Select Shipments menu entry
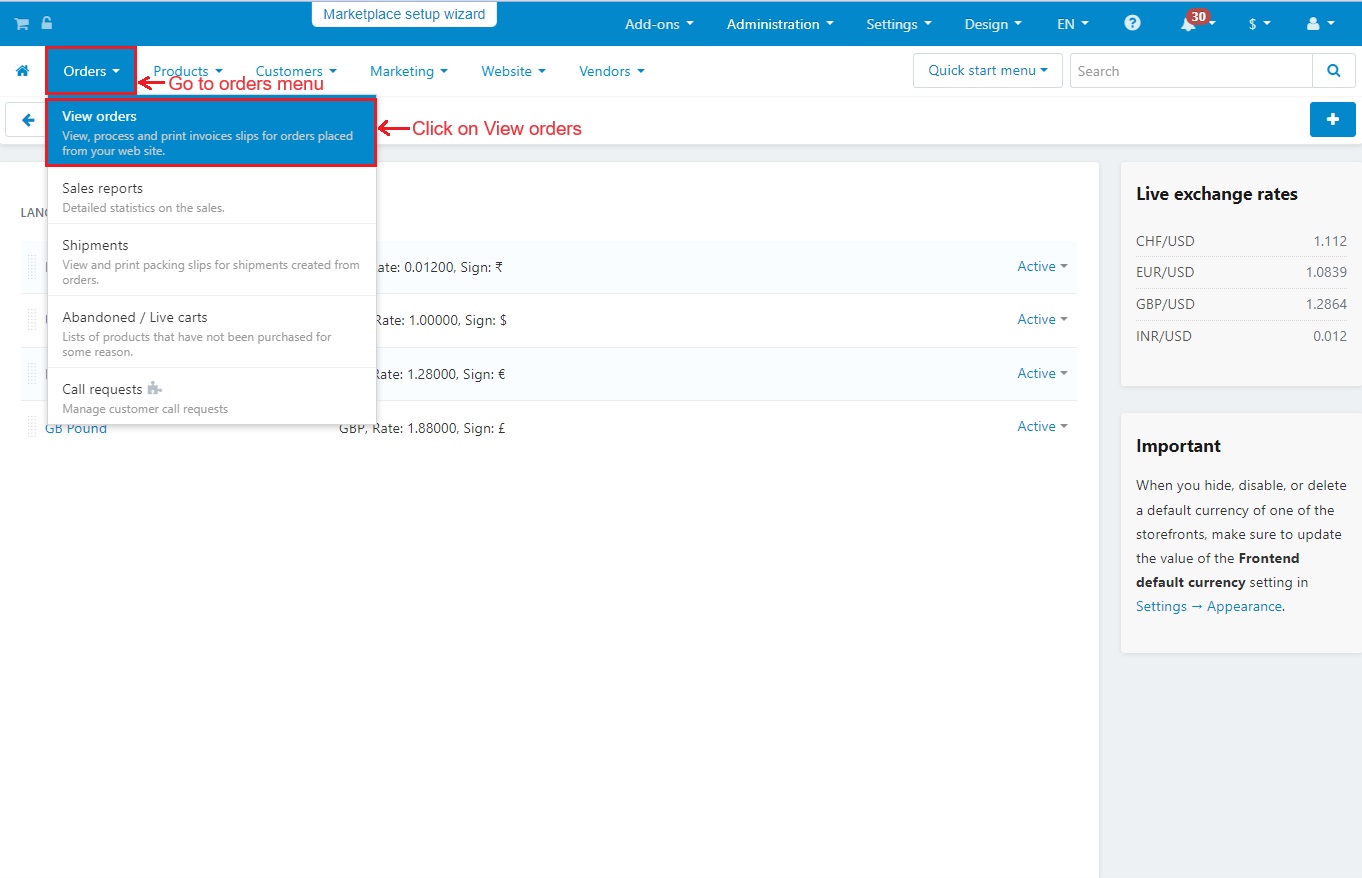1362x878 pixels. (x=212, y=261)
